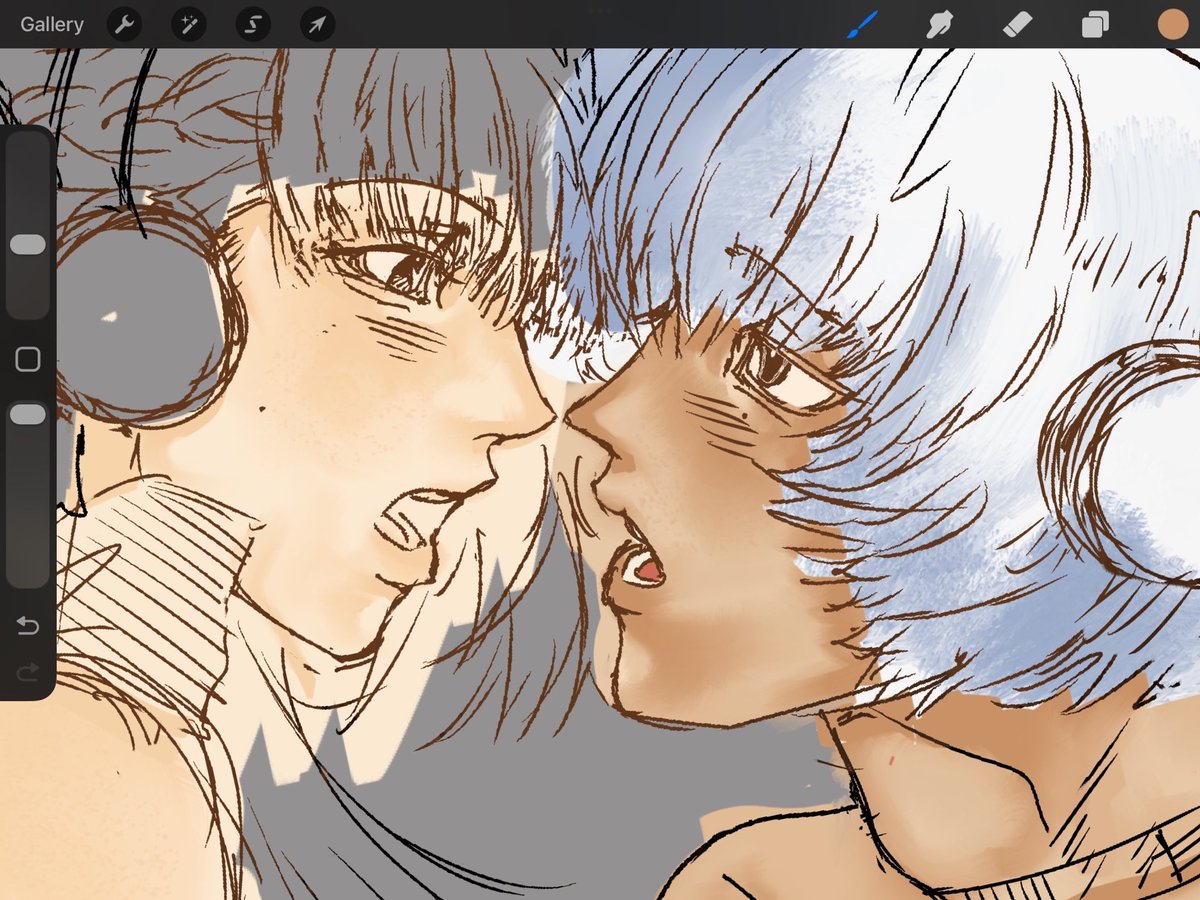
Task: Open the Adjustments magic wand menu
Action: click(188, 24)
